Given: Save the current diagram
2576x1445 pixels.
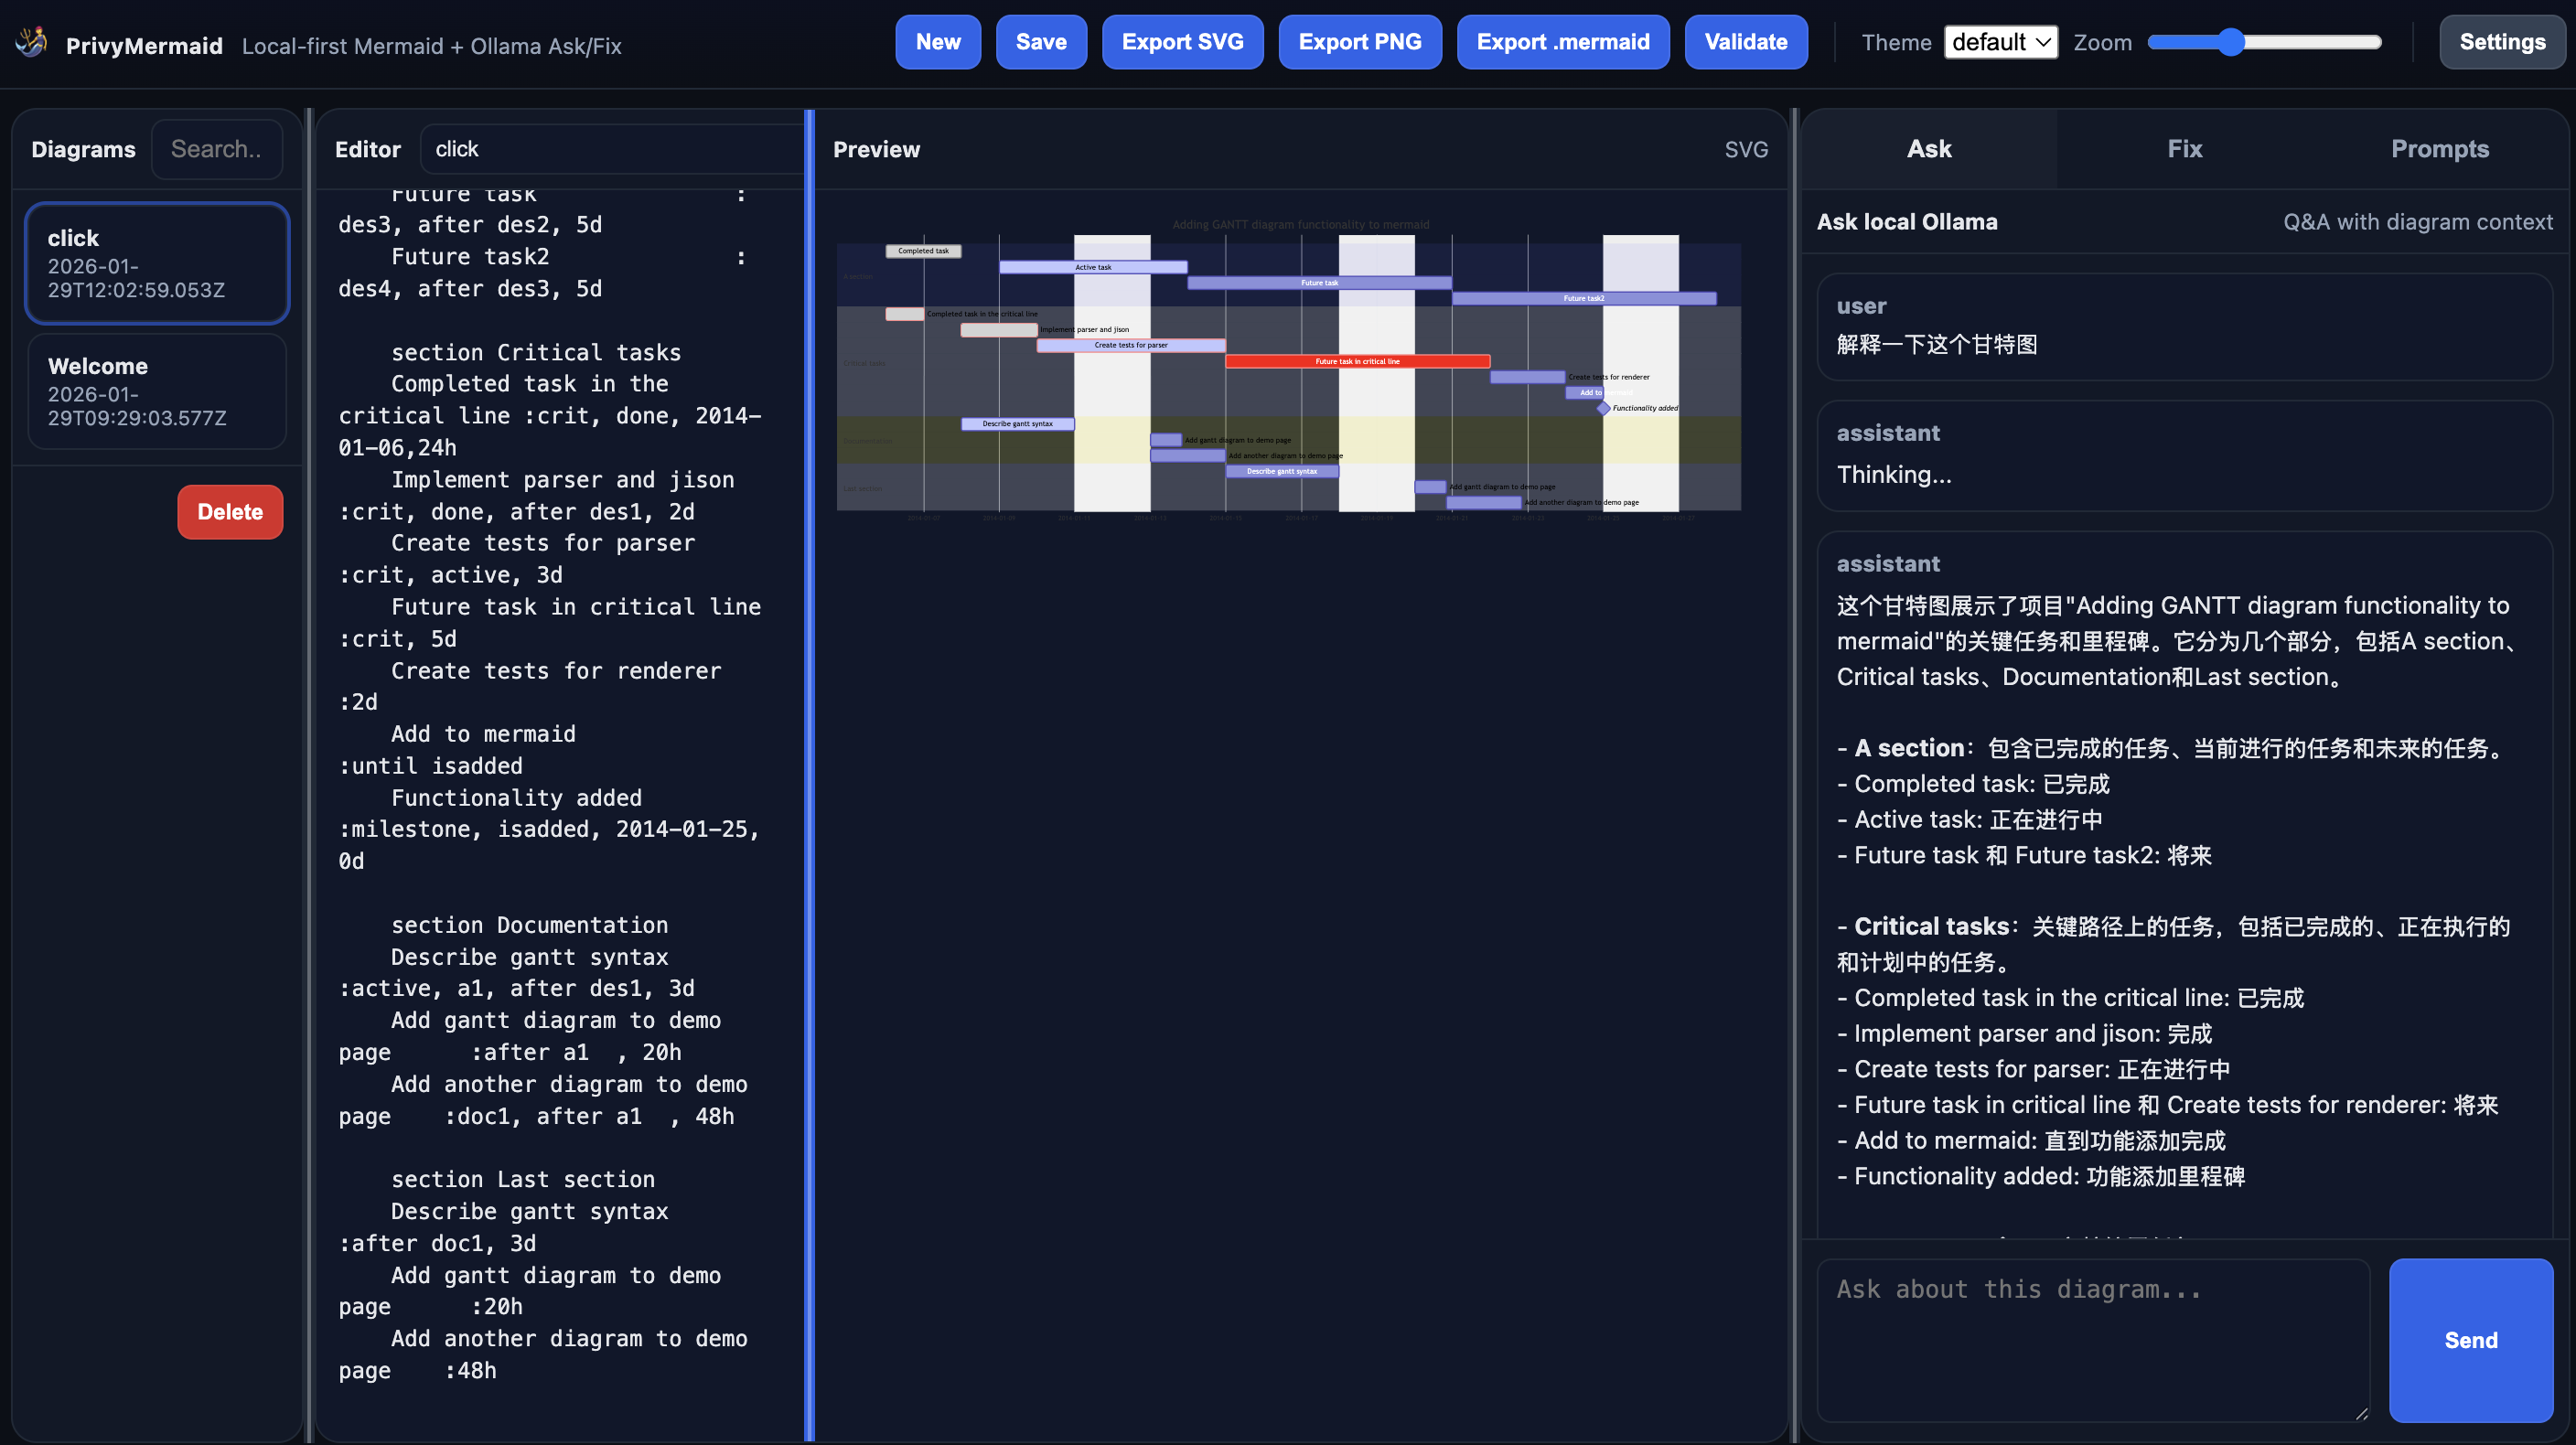Looking at the screenshot, I should [x=1040, y=42].
